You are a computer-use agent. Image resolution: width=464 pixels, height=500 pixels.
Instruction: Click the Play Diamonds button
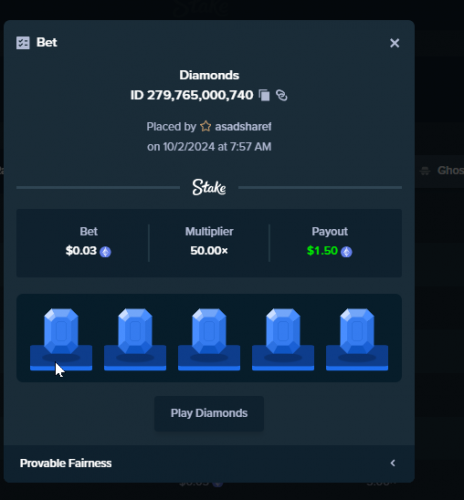(x=209, y=413)
